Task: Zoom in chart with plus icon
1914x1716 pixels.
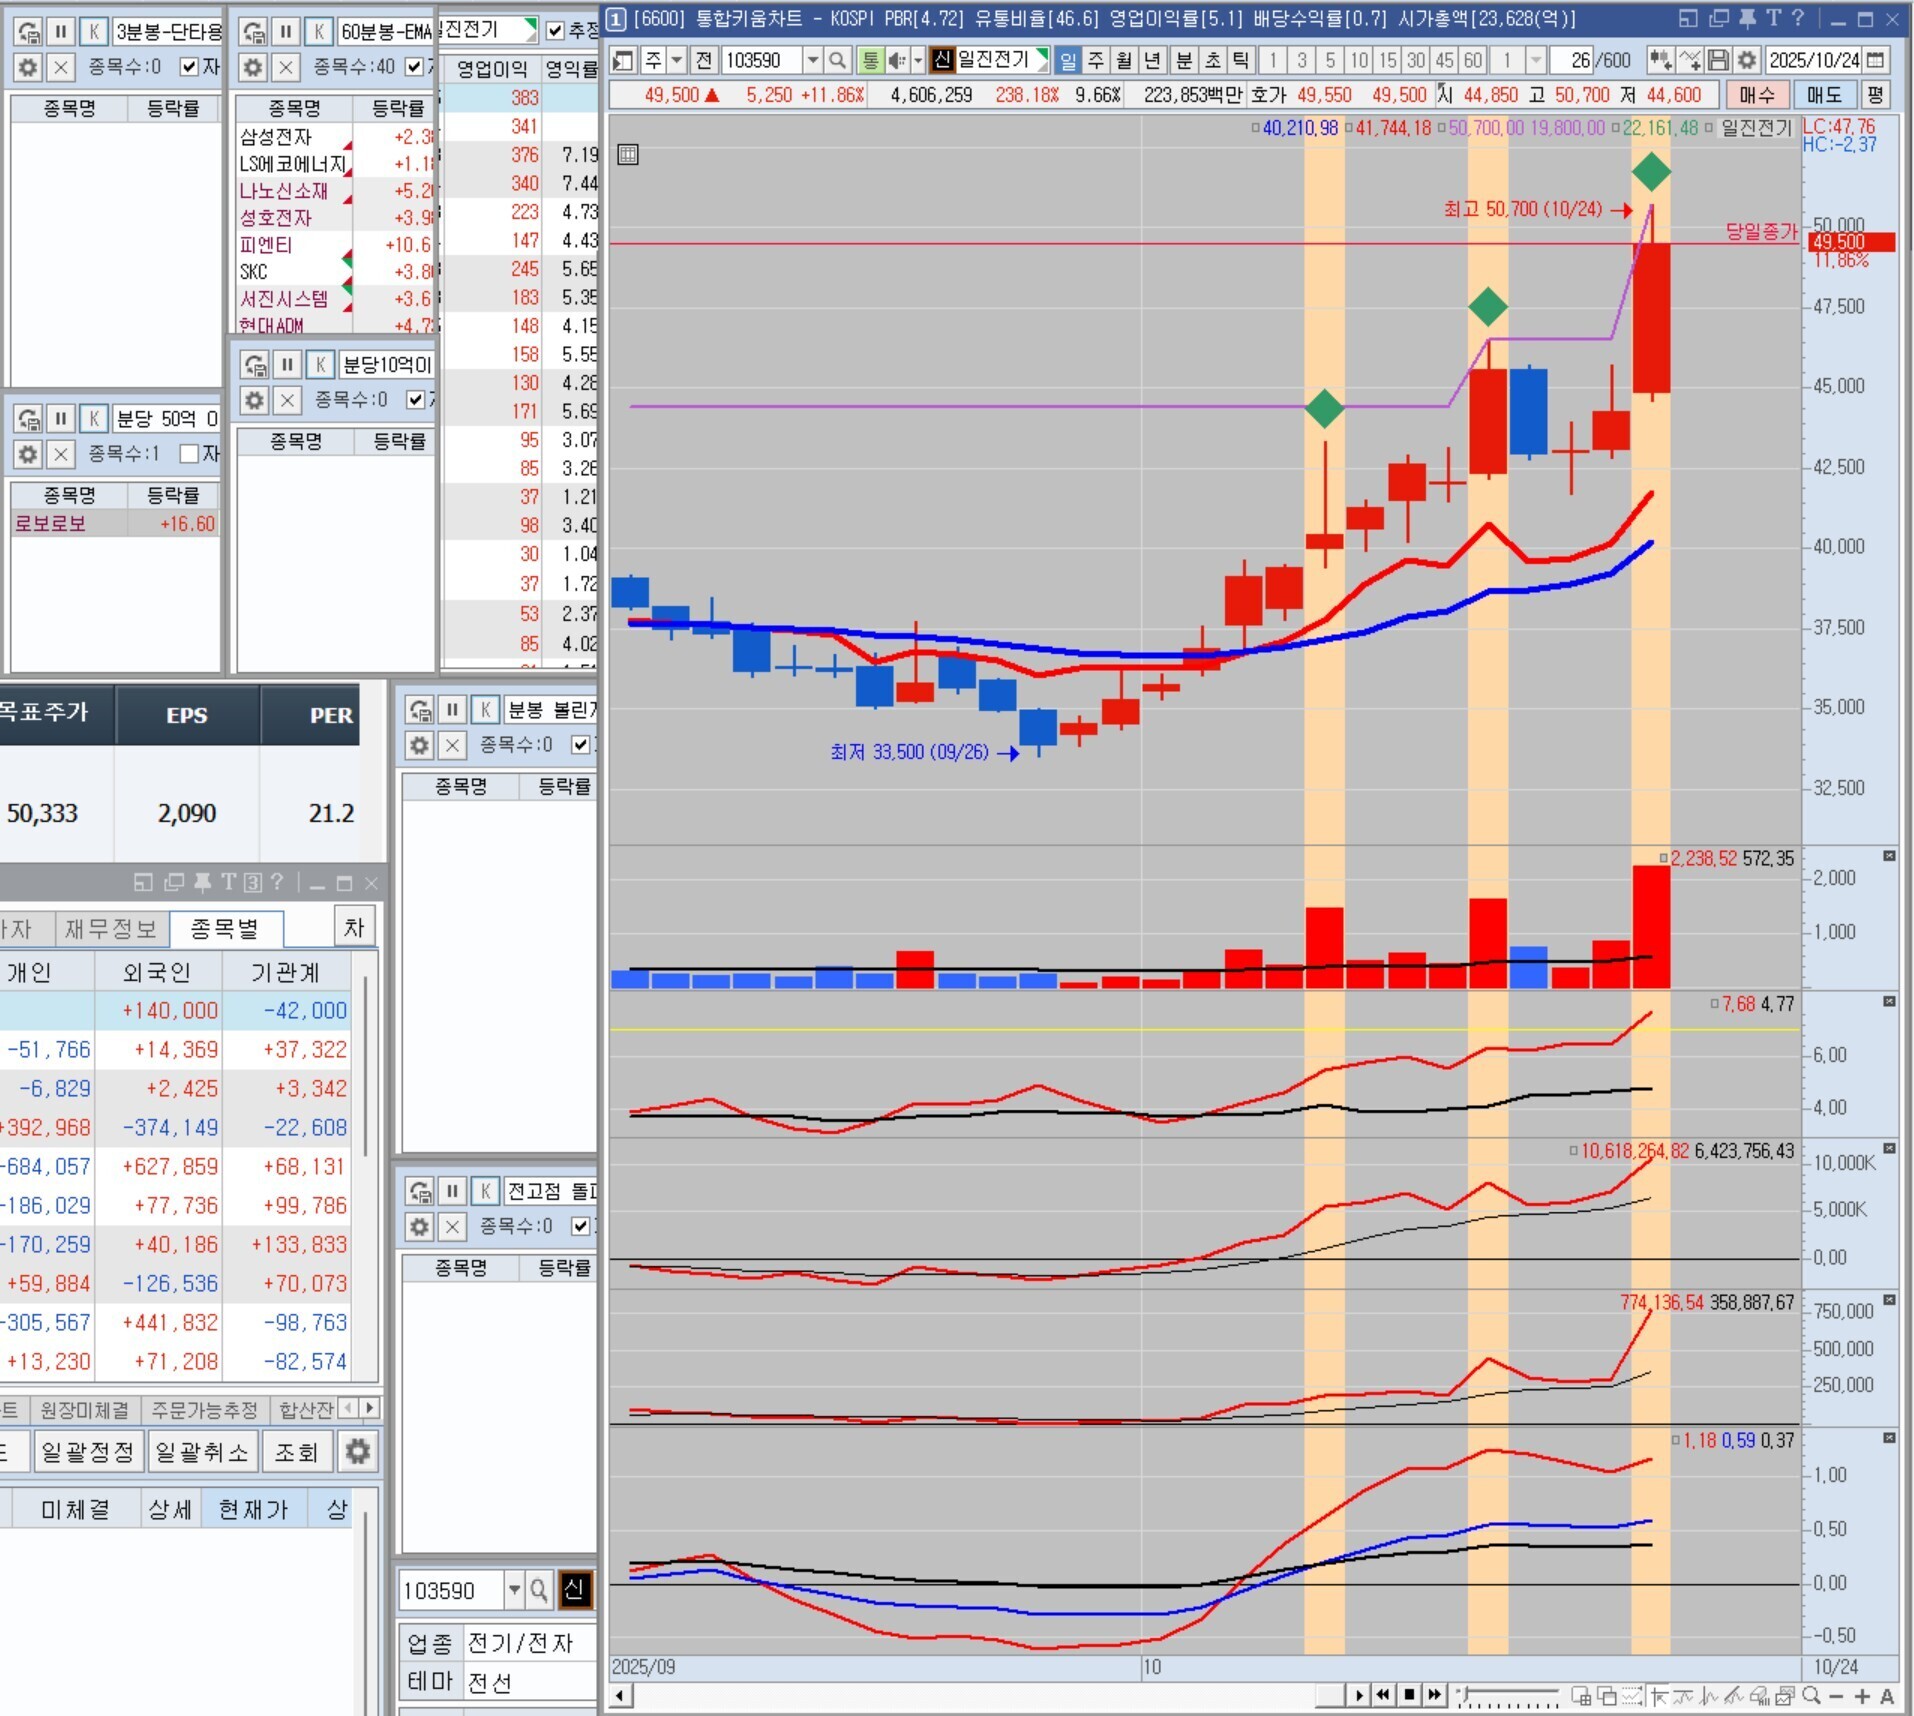Action: click(1861, 1696)
